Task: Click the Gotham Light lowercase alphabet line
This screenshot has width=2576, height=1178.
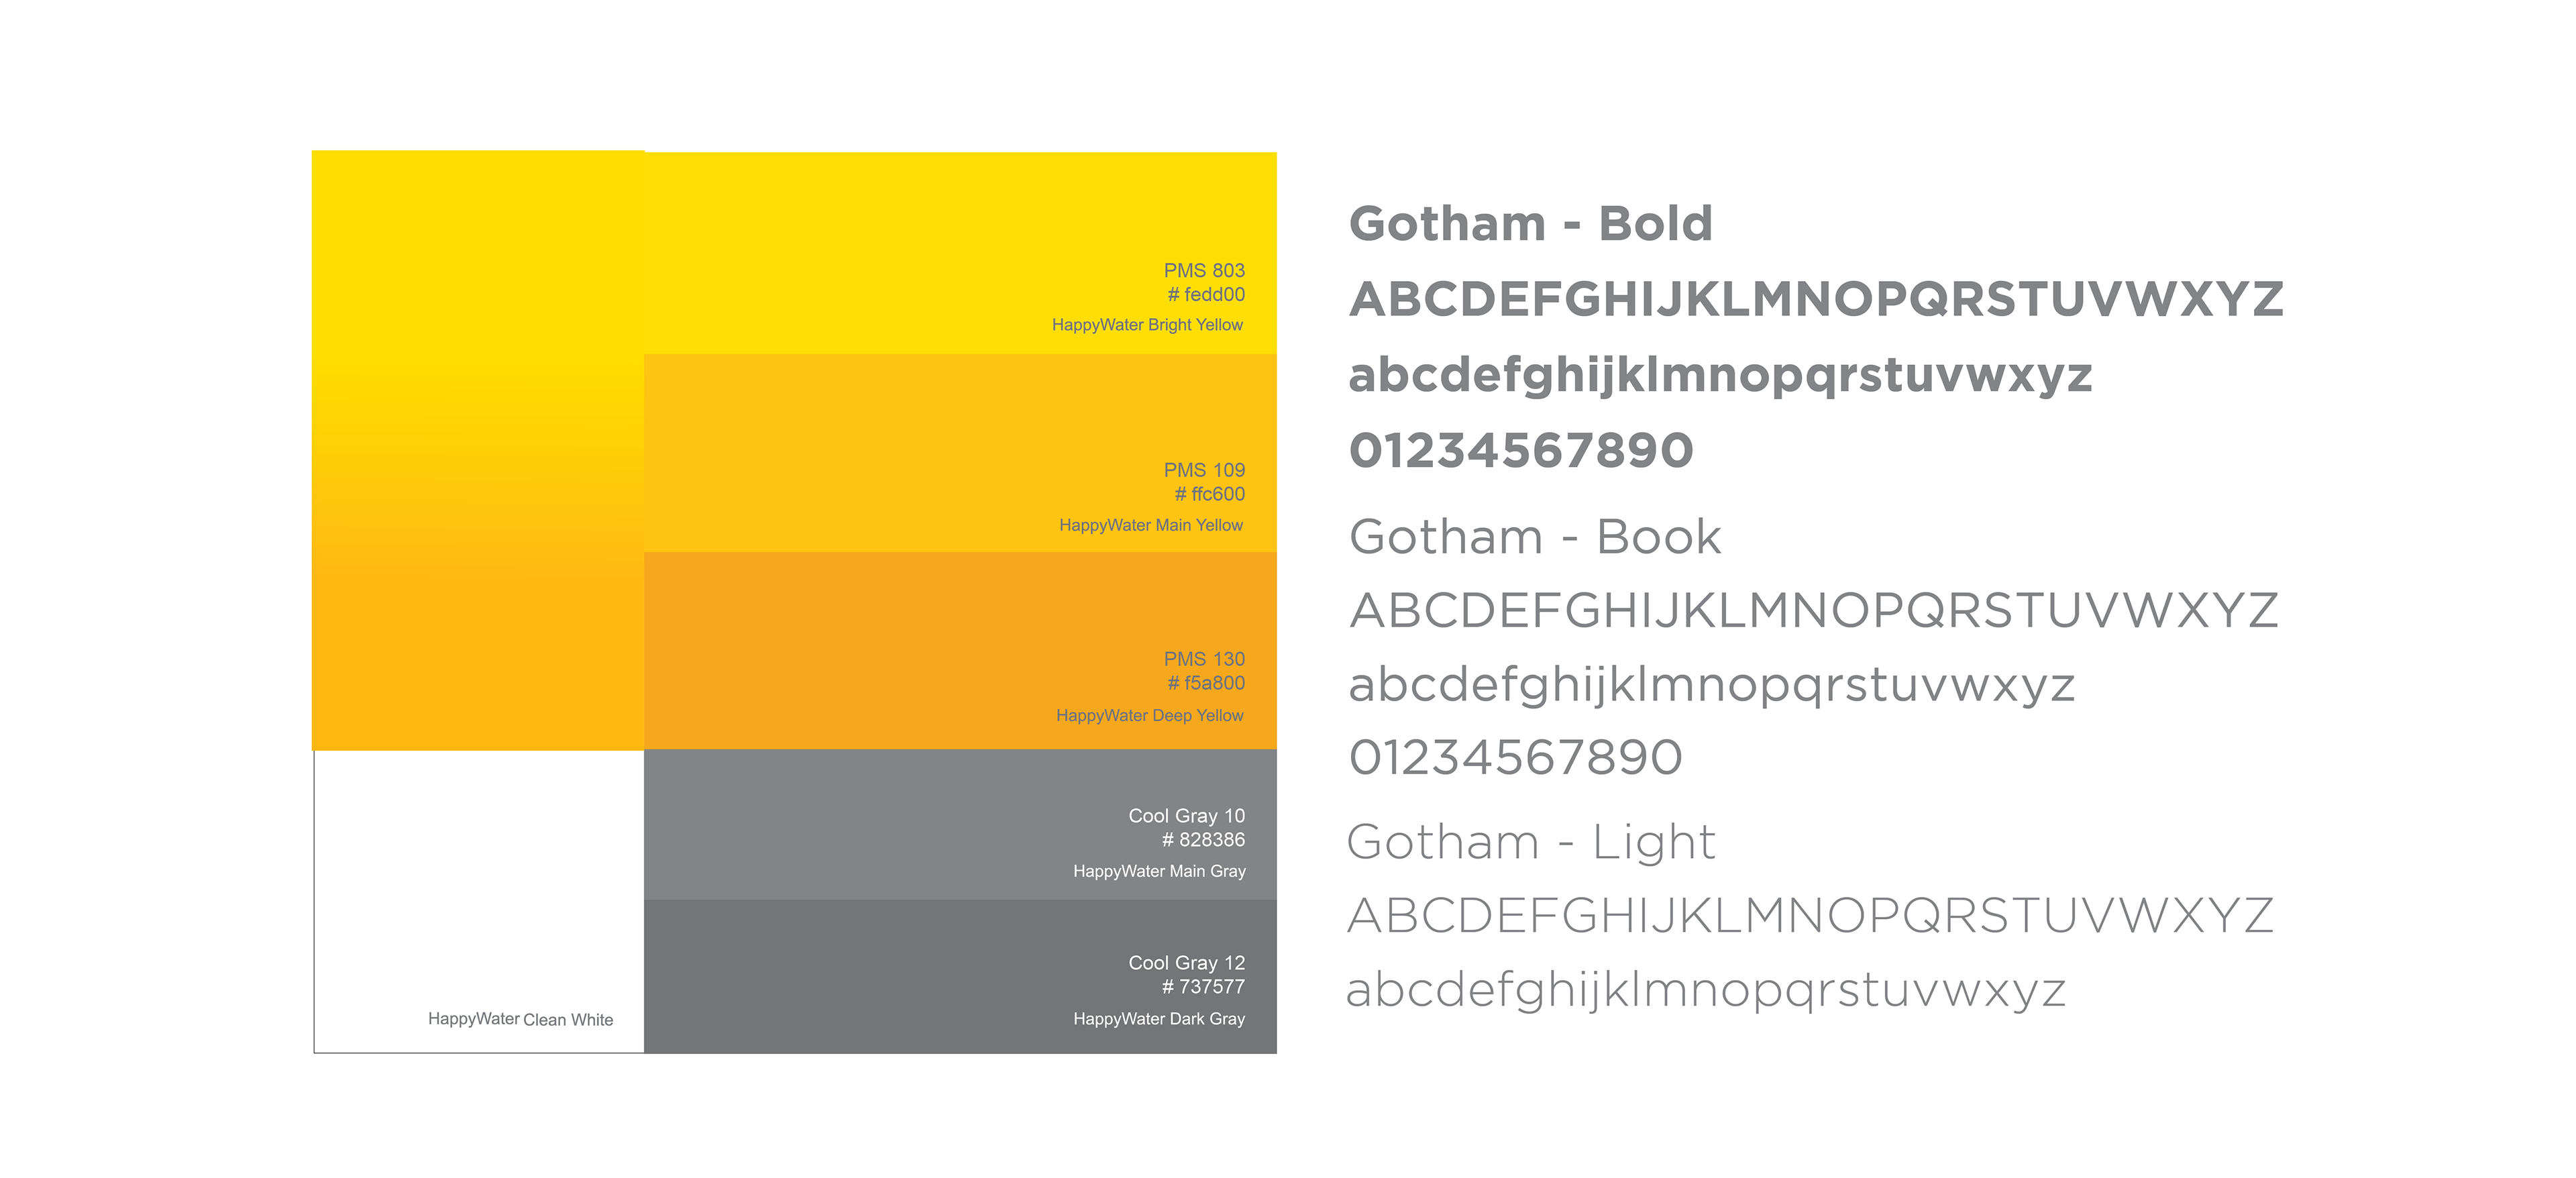Action: tap(1705, 990)
